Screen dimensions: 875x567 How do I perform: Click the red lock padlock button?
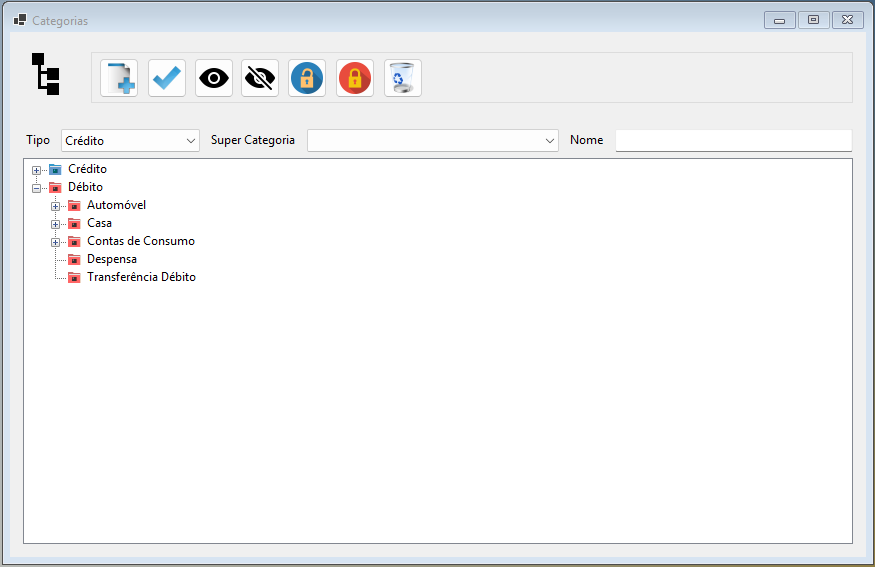(355, 78)
